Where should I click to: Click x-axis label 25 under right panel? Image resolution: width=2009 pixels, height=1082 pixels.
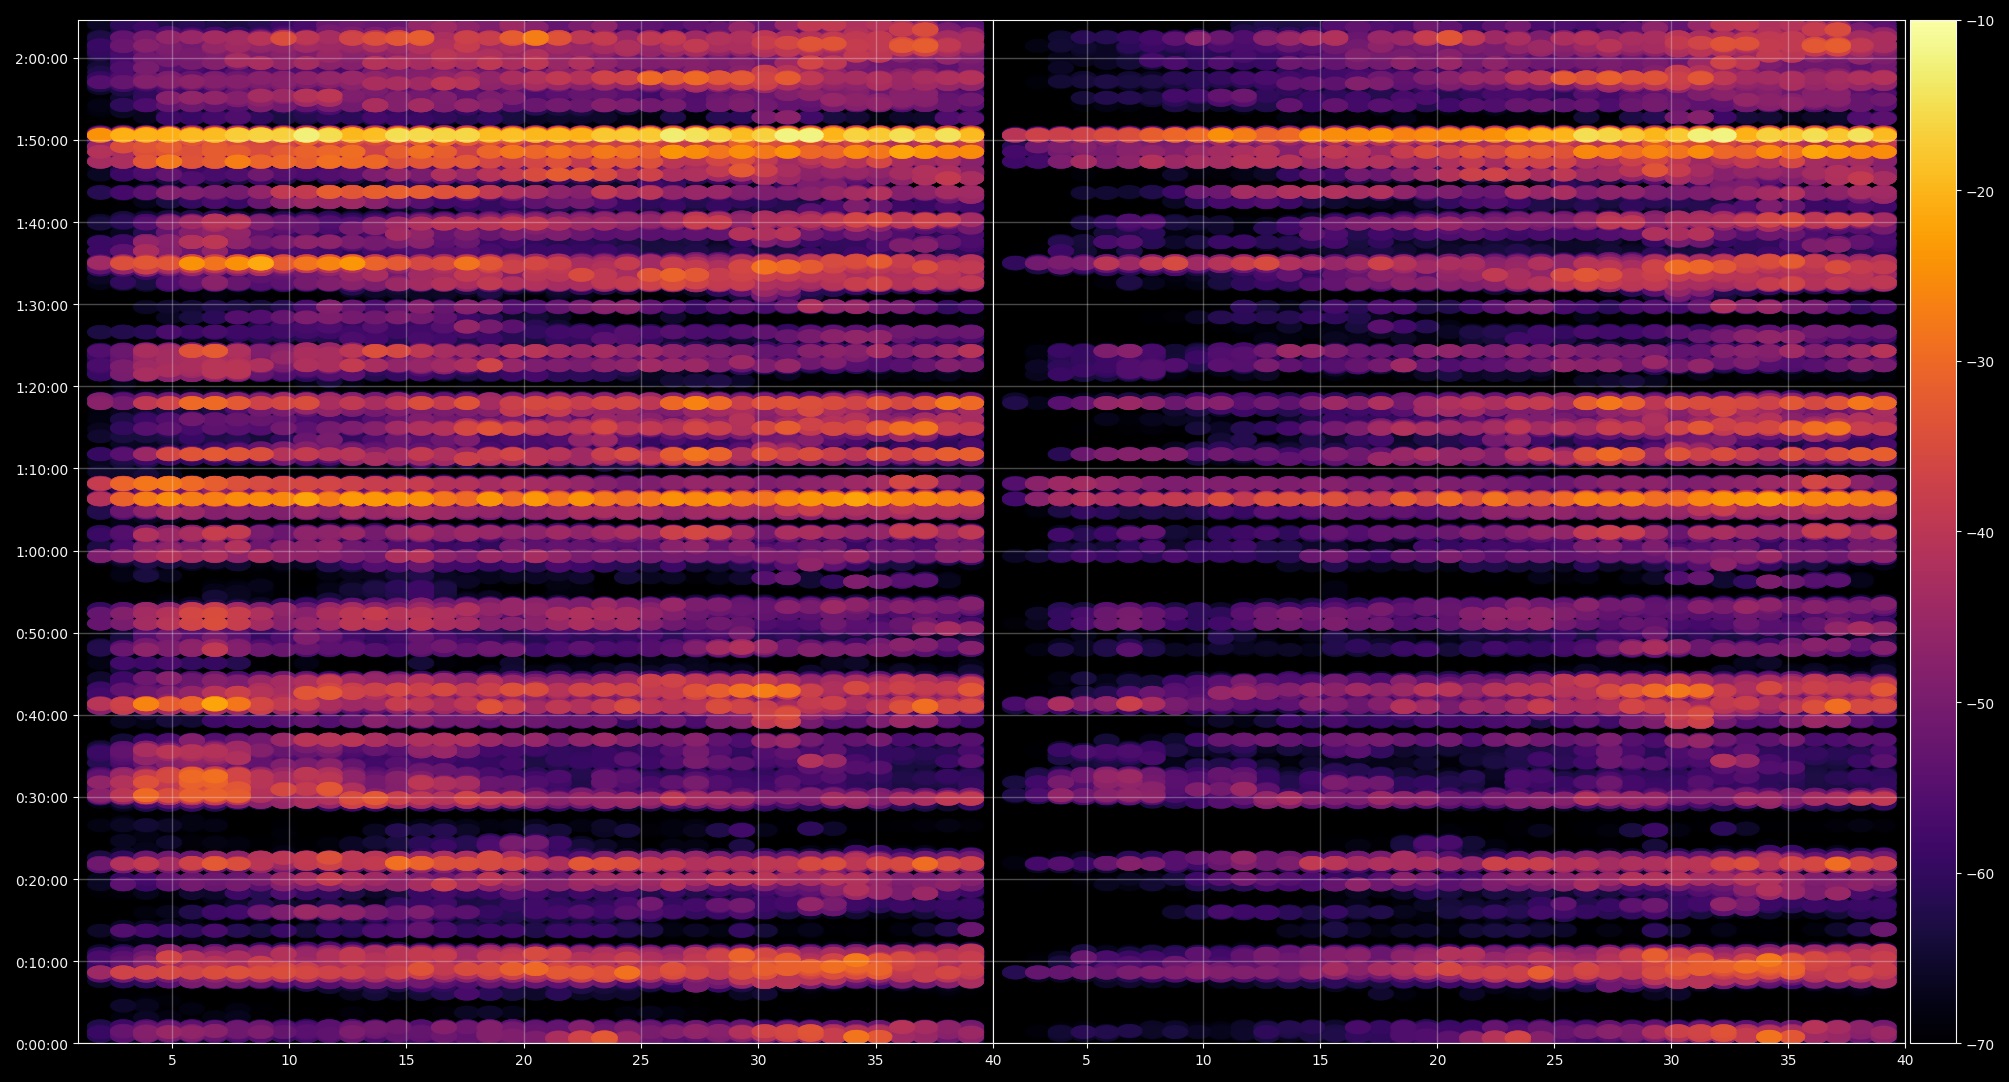click(1554, 1061)
